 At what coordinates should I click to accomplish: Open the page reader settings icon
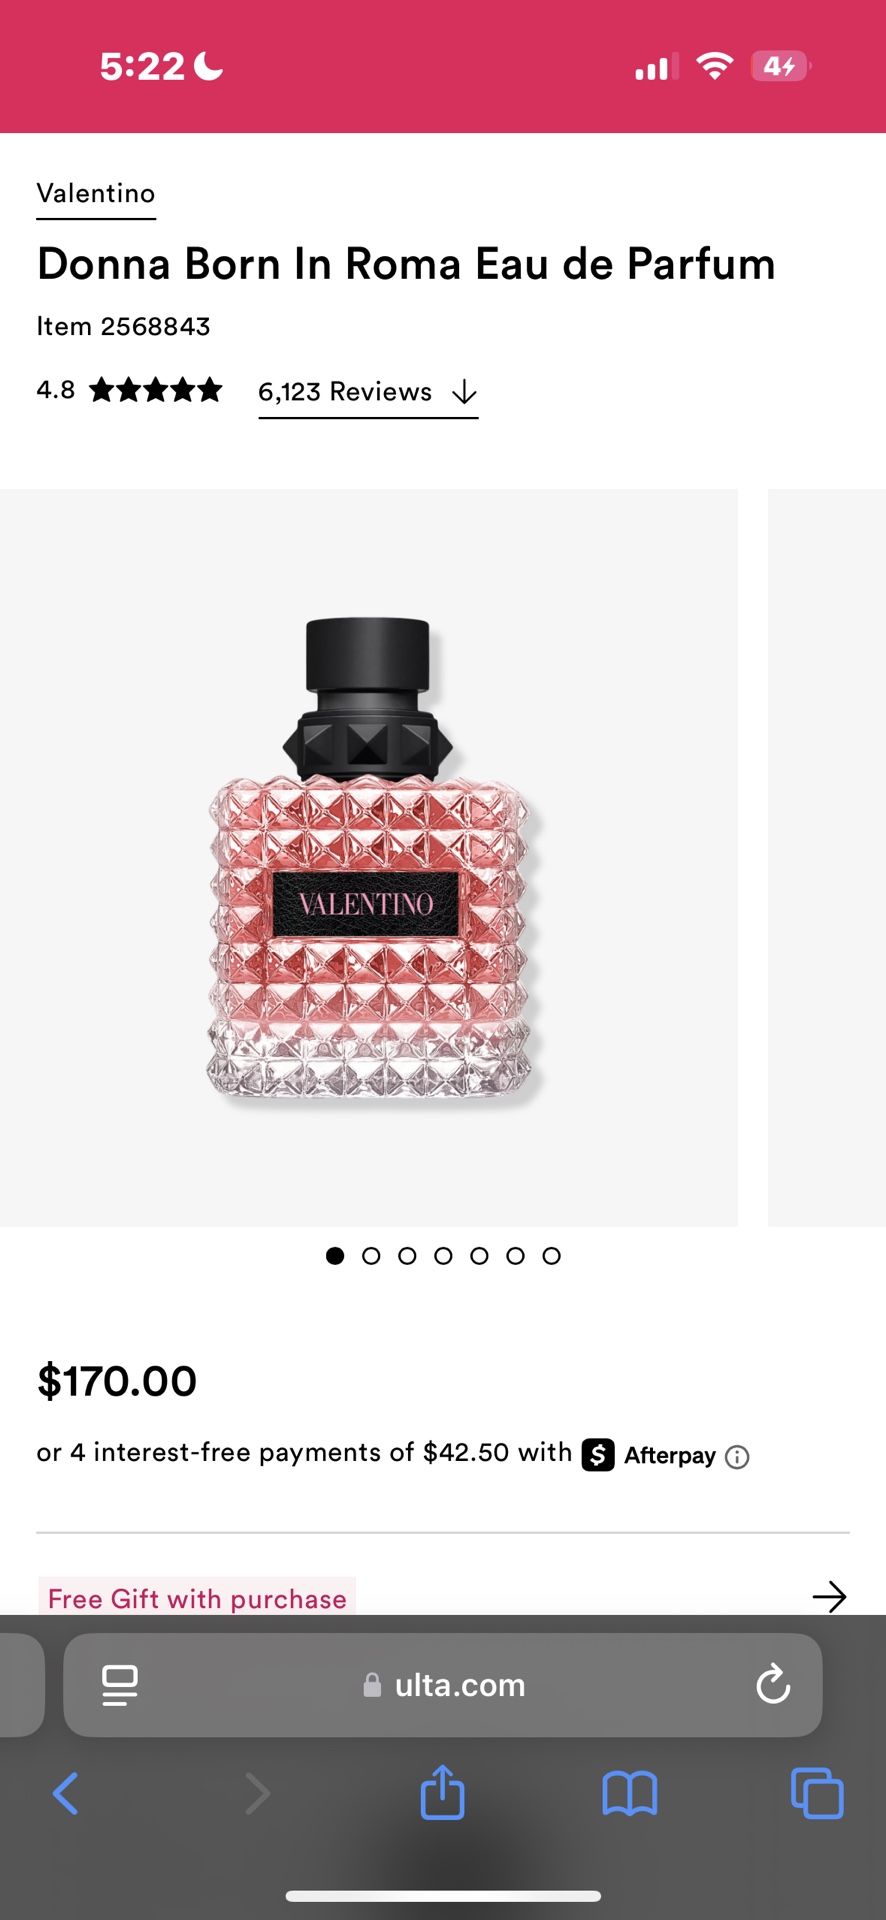point(120,1685)
